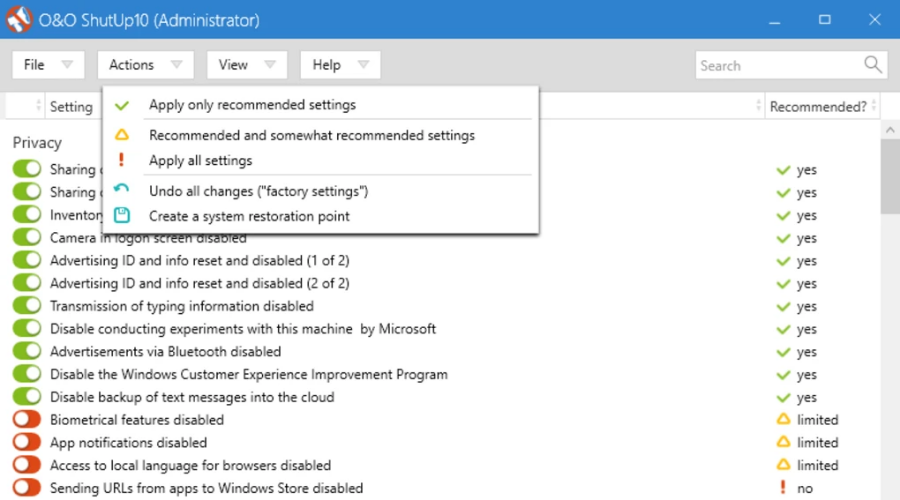Enable Sending URLs to Windows Store disabled
The image size is (900, 500).
[27, 487]
